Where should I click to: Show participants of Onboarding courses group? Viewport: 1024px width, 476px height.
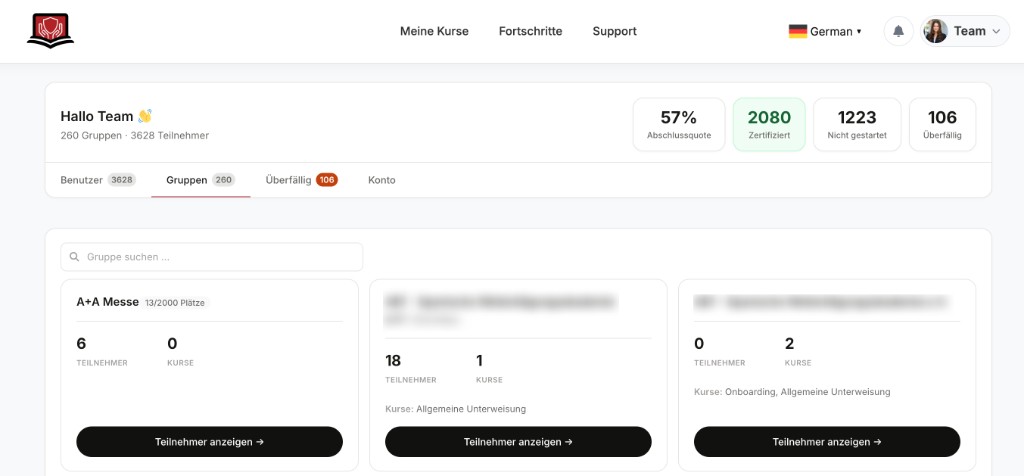(x=827, y=442)
